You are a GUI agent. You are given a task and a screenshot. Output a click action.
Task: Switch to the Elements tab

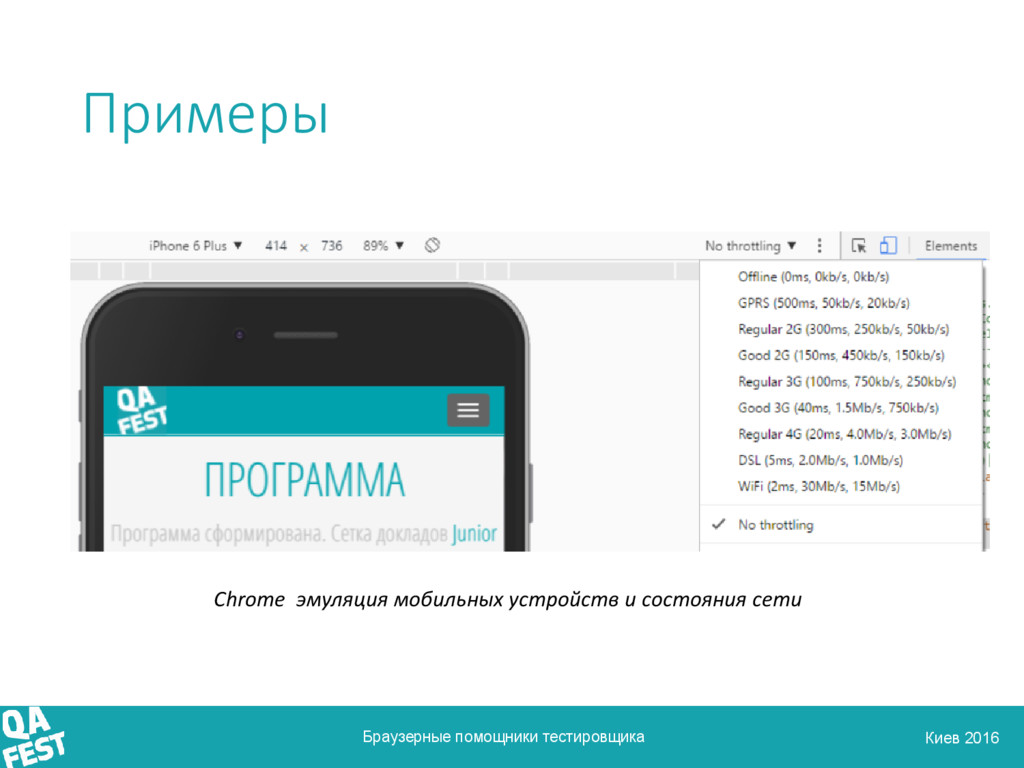click(951, 246)
